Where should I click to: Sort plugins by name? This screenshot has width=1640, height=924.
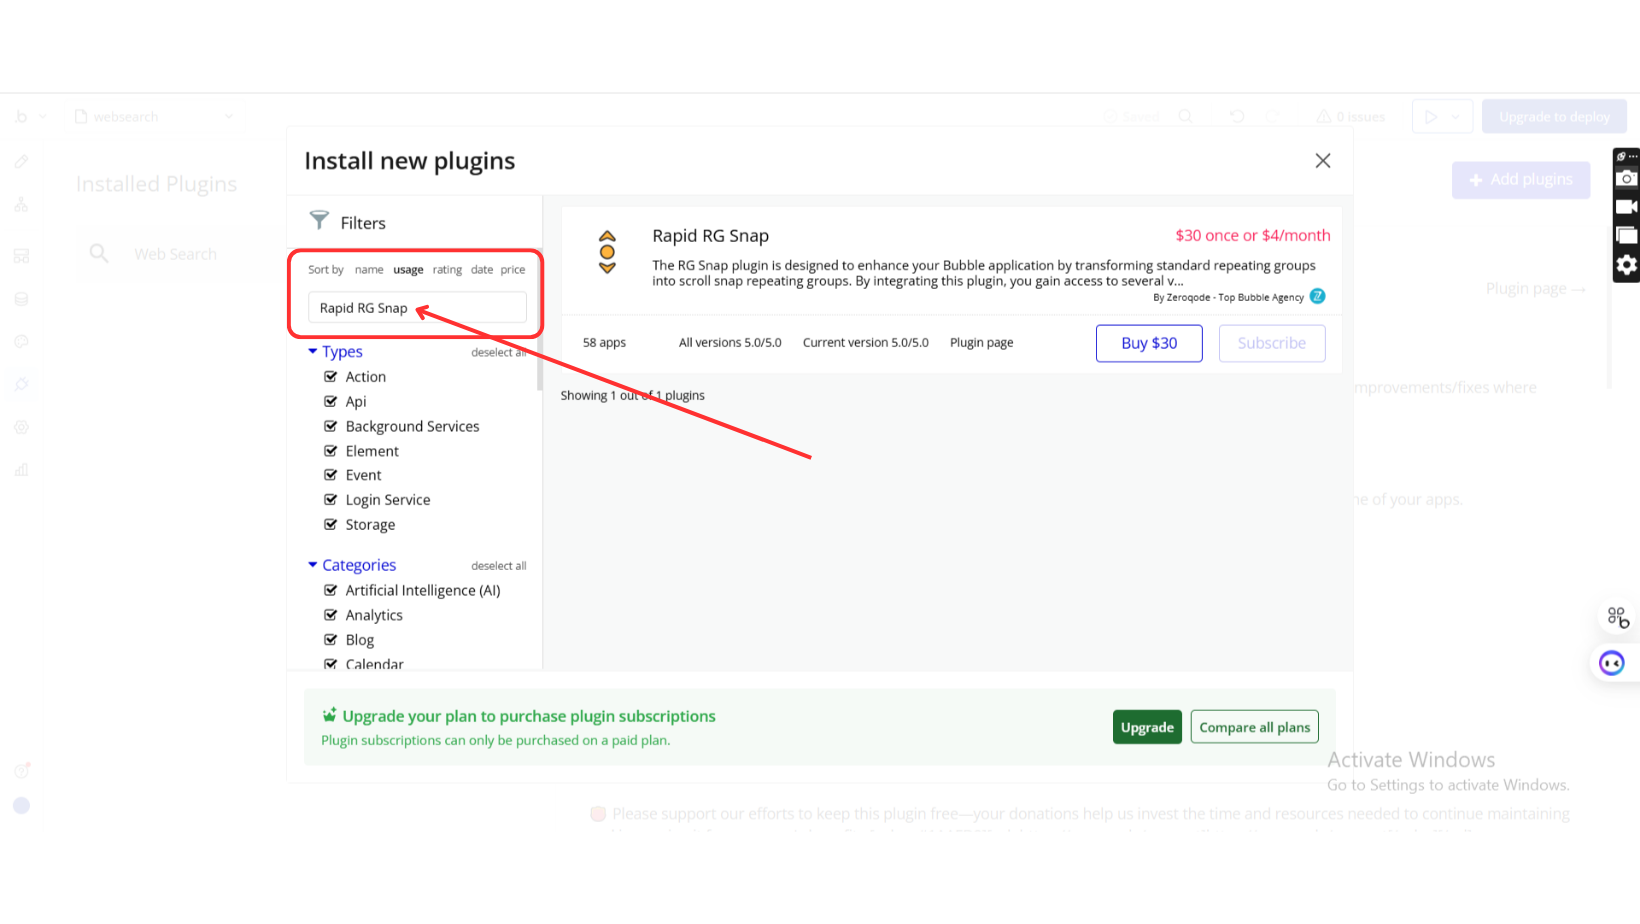pos(369,269)
